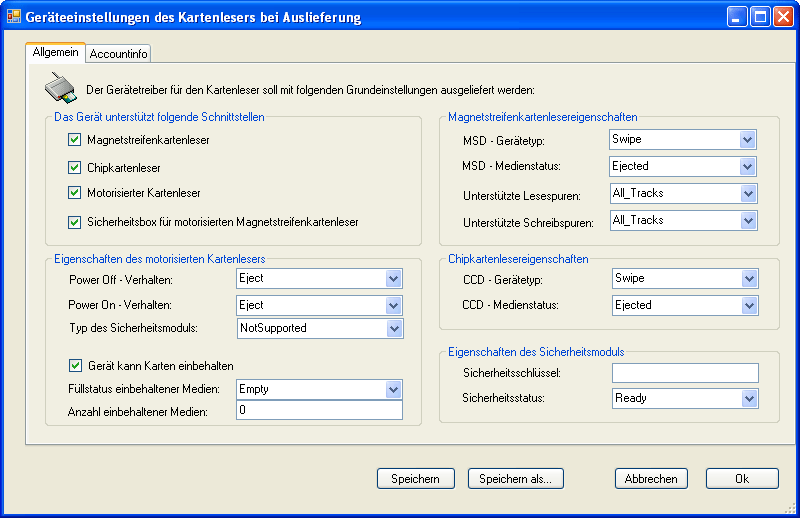Image resolution: width=800 pixels, height=518 pixels.
Task: Switch to the Accountinfo tab
Action: pos(118,54)
